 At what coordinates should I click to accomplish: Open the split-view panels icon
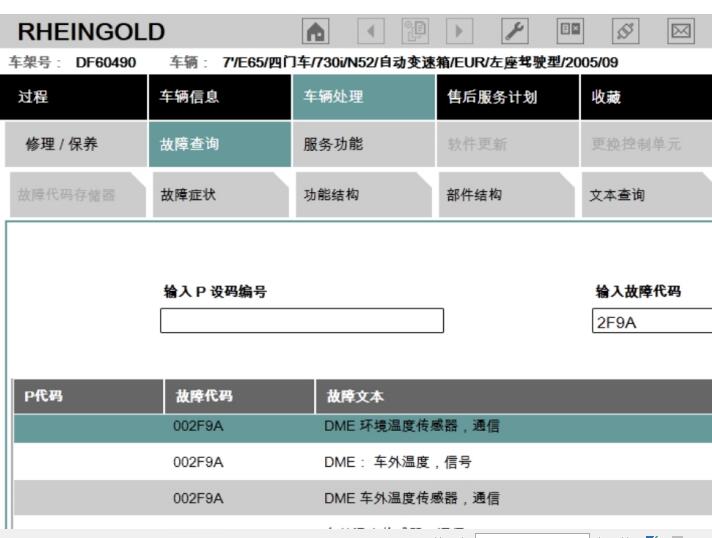(x=570, y=31)
